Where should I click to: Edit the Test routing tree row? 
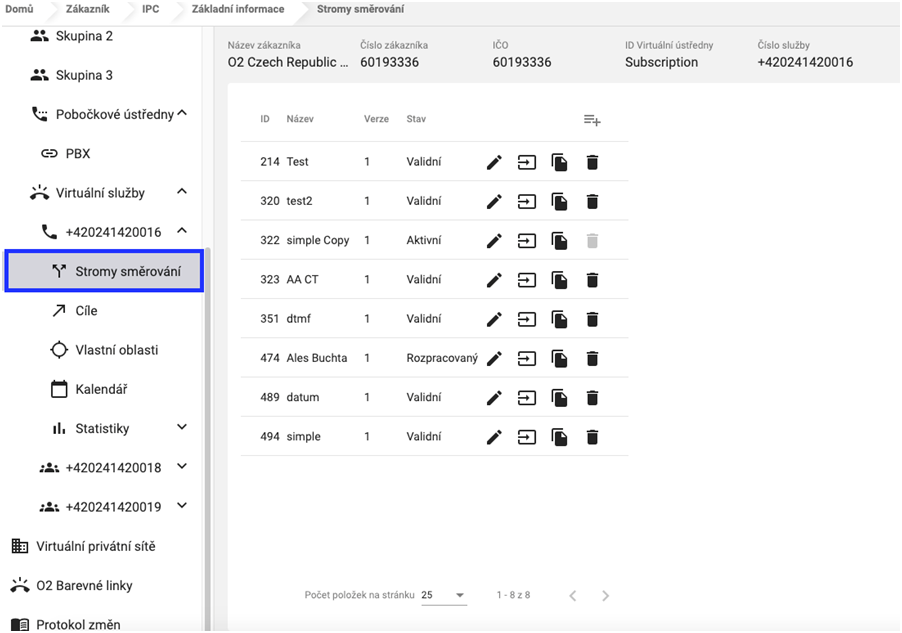(494, 162)
